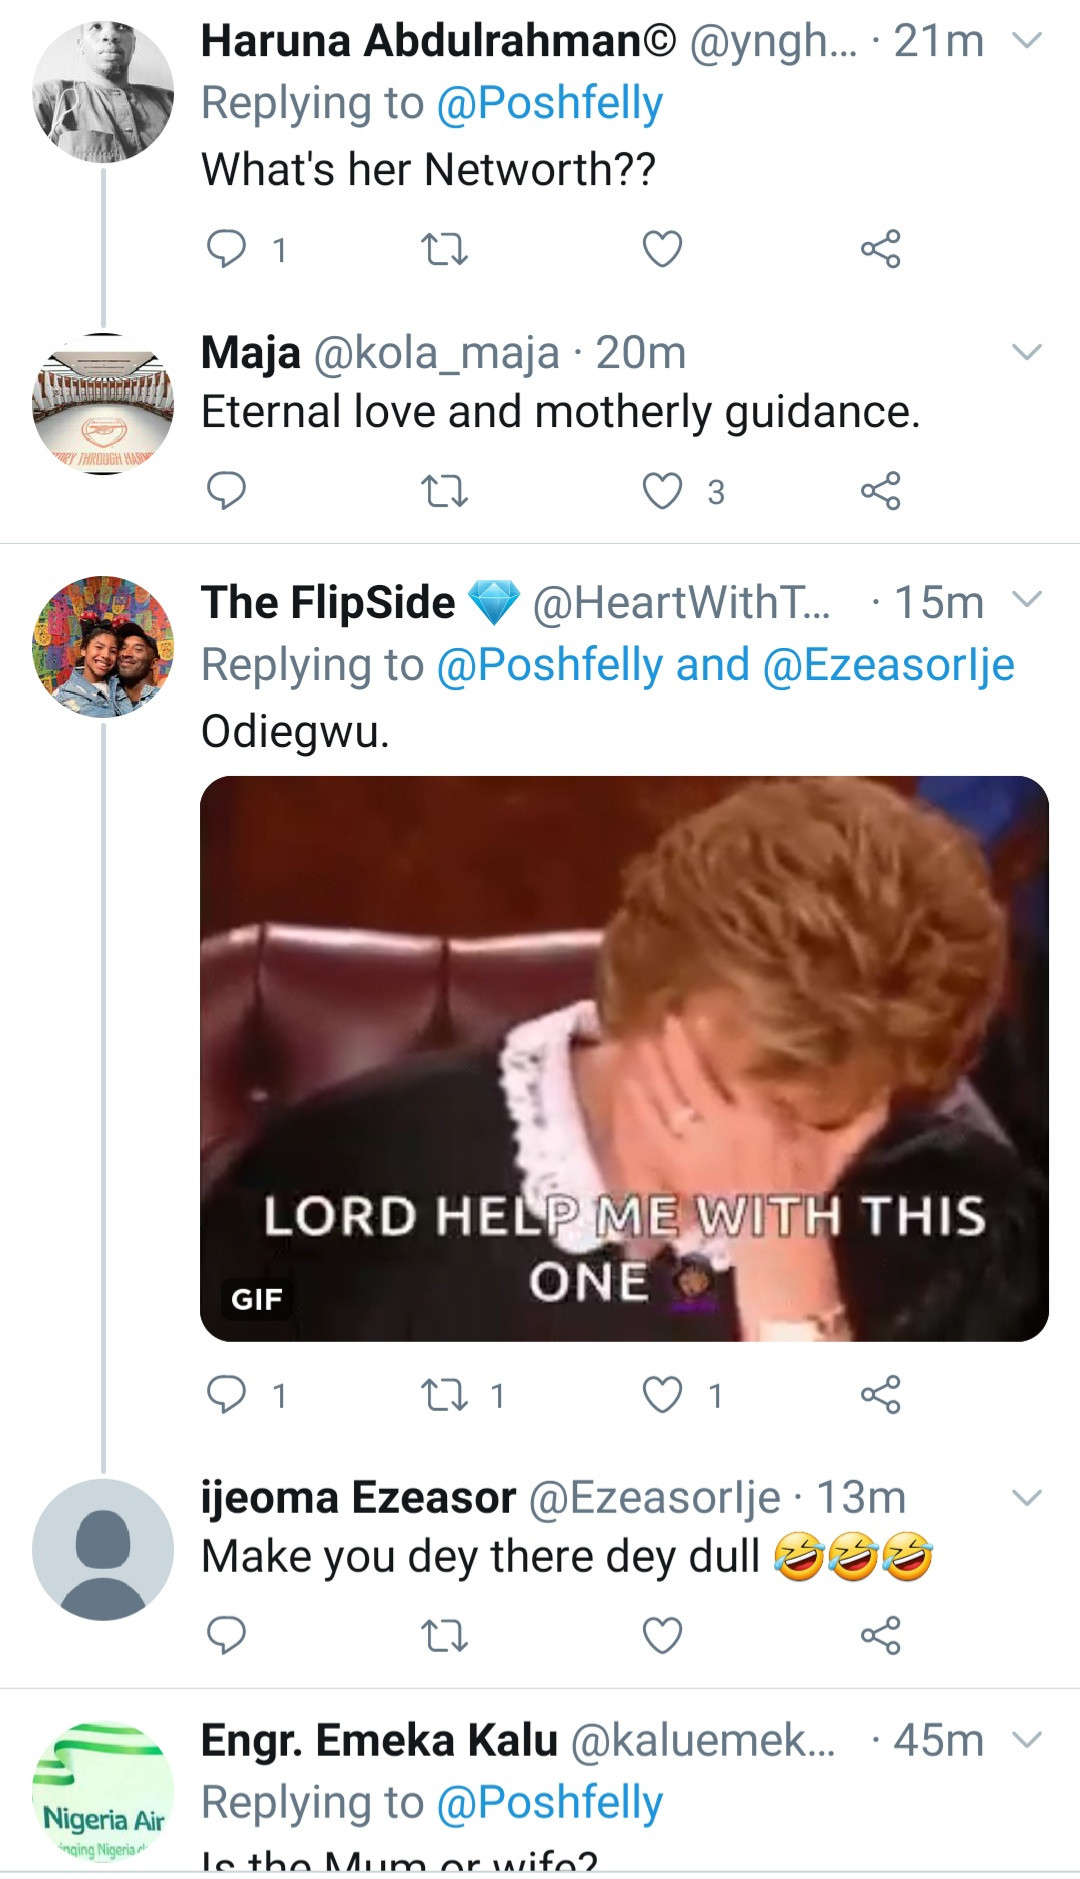Reply to Maja's tweet
The image size is (1080, 1879).
(x=226, y=491)
